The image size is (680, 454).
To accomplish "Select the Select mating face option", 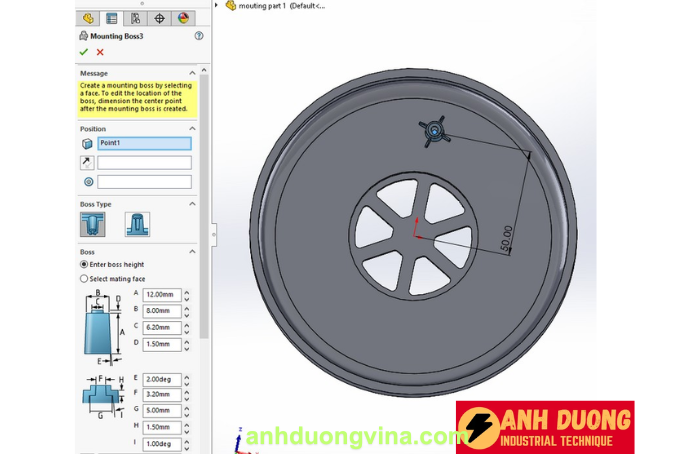I will (x=84, y=279).
